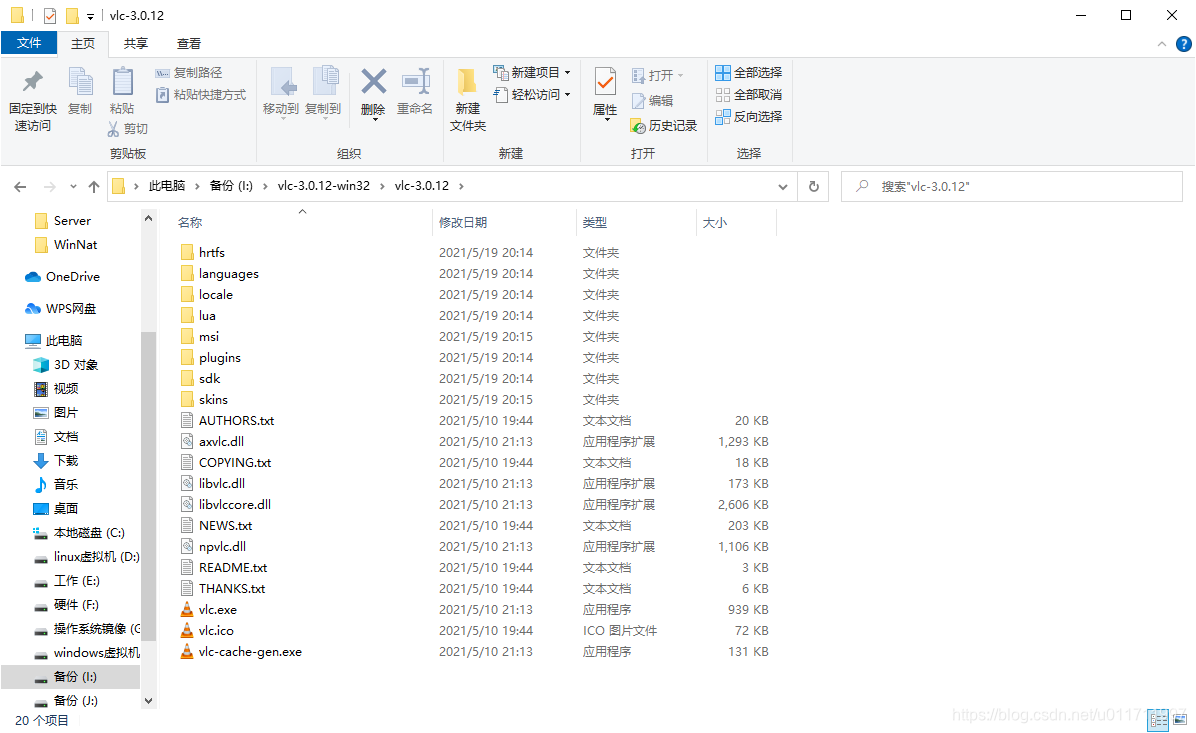The height and width of the screenshot is (733, 1196).
Task: Click the quick access toolbar dropdown arrow
Action: (90, 16)
